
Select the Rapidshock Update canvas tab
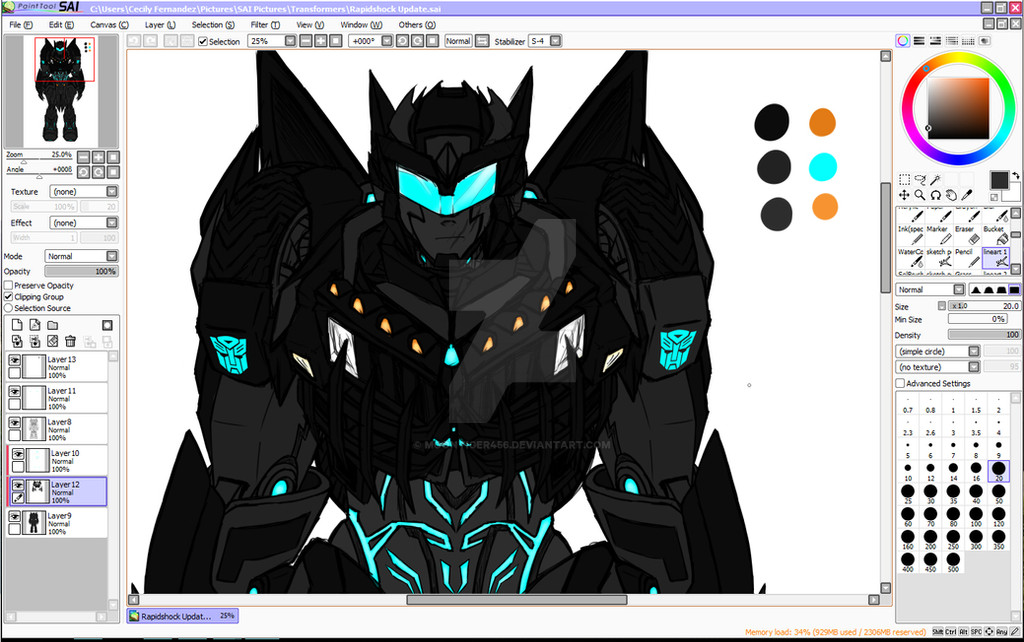point(182,616)
